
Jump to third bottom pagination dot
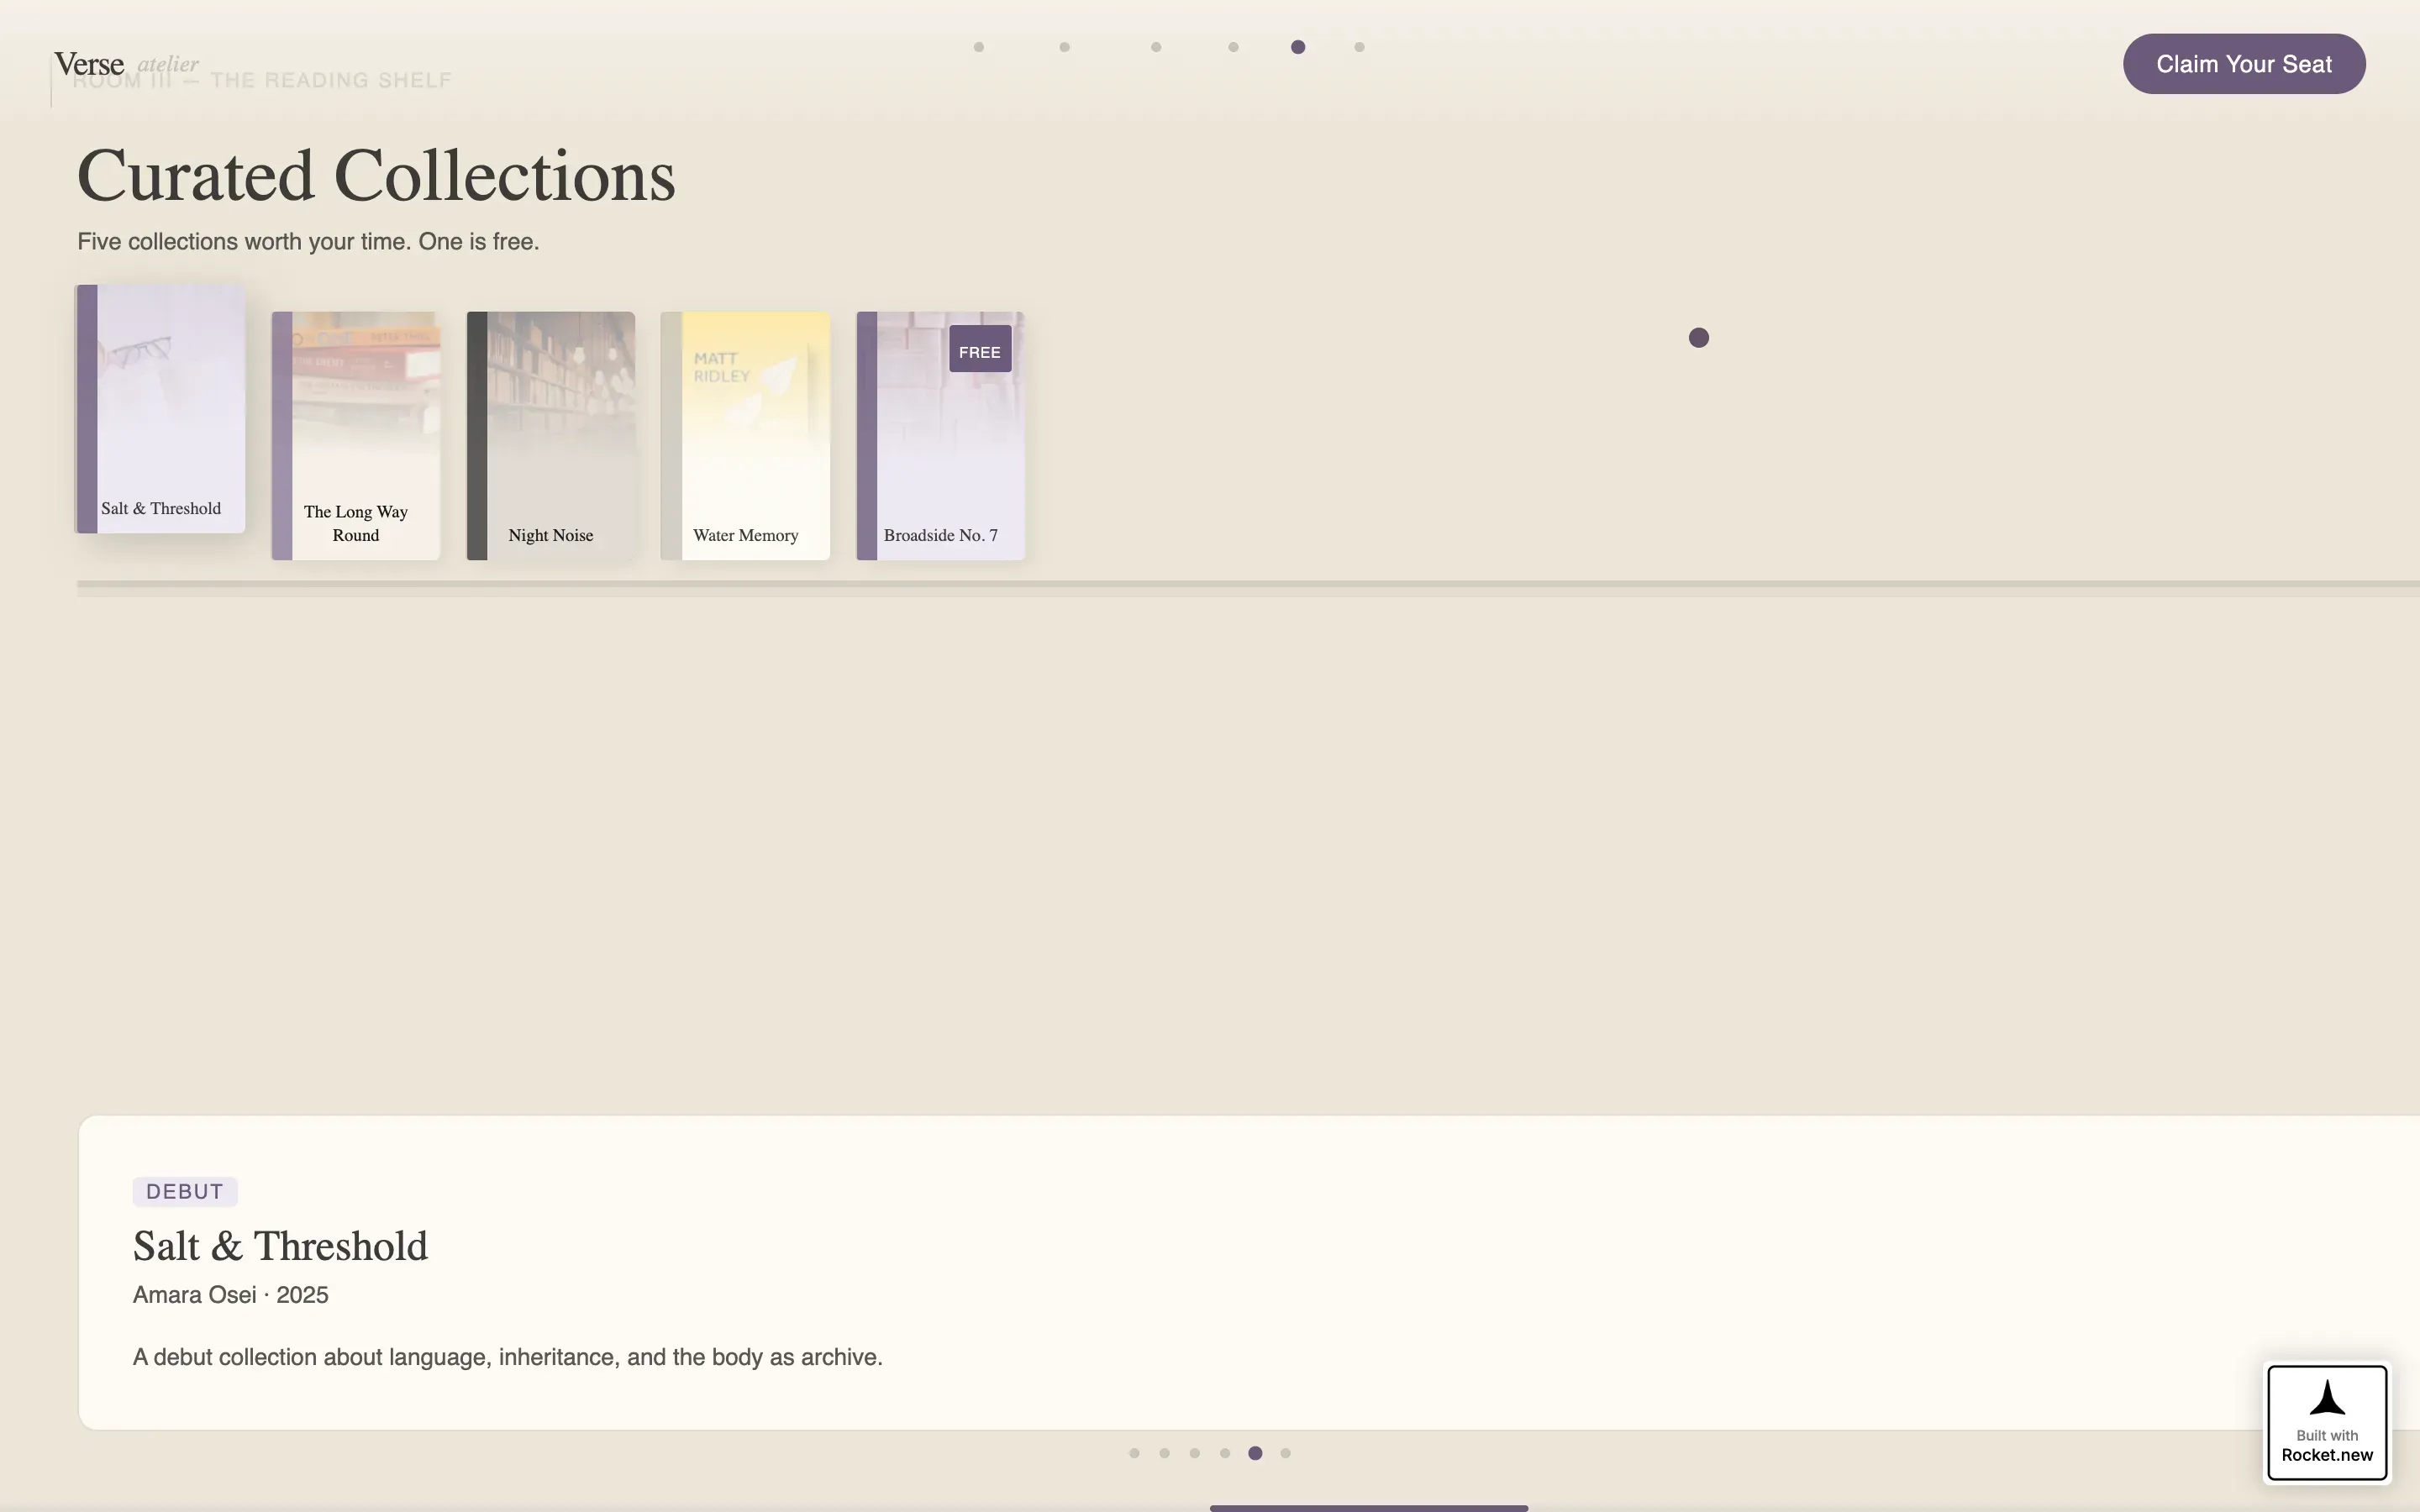(x=1195, y=1453)
